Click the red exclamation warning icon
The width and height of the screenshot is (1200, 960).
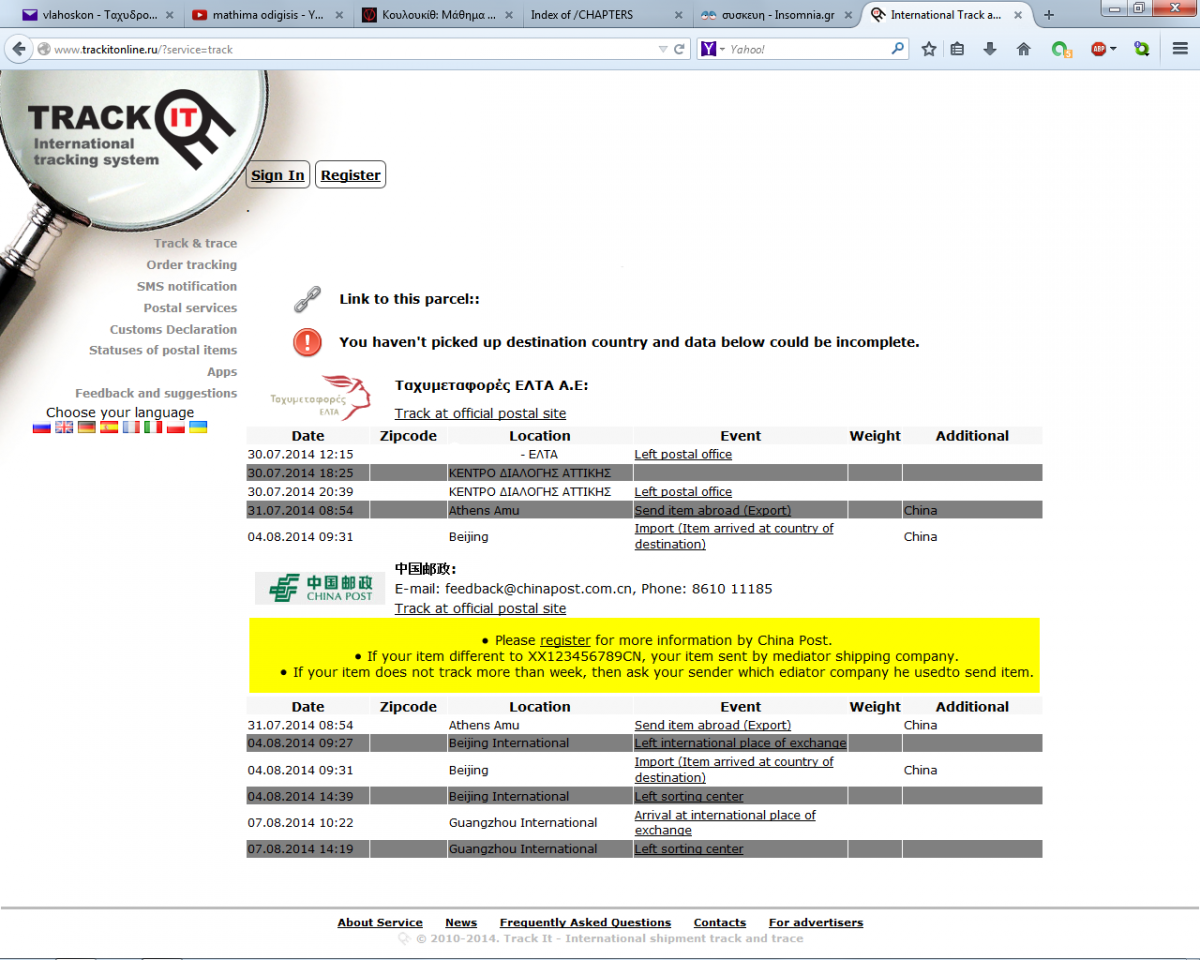click(x=307, y=342)
